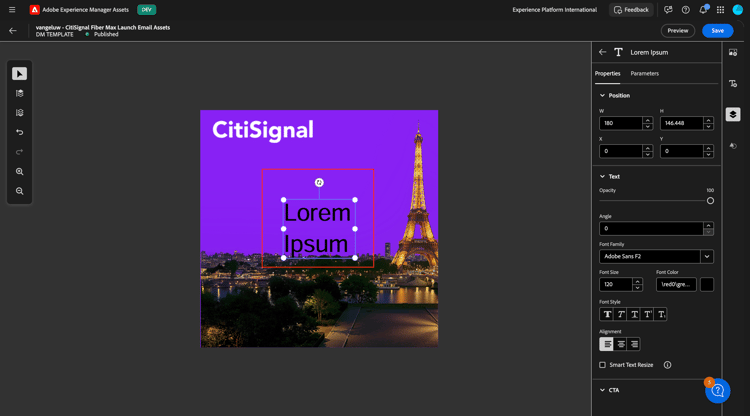Open the help question mark icon
The height and width of the screenshot is (416, 750).
tap(685, 10)
